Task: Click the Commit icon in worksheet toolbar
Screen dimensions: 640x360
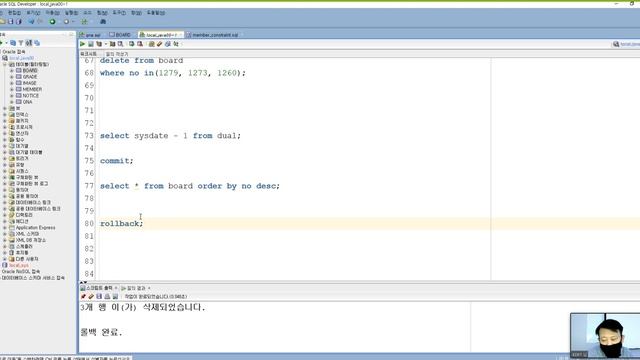Action: (x=131, y=44)
